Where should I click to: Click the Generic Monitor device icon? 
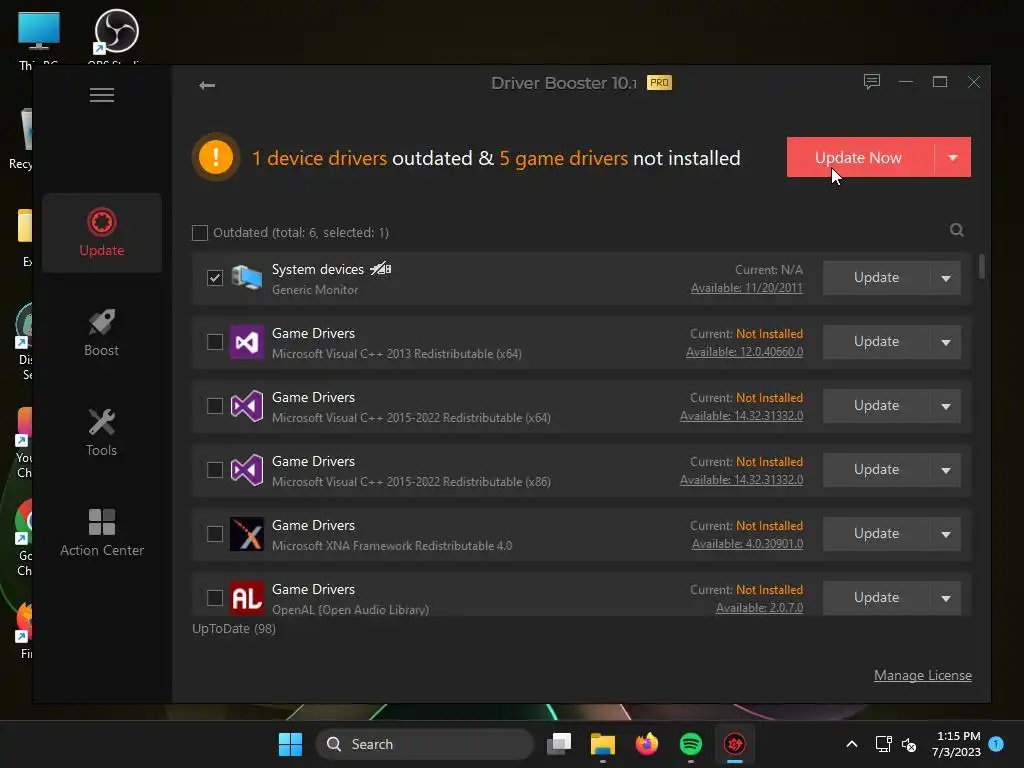247,278
